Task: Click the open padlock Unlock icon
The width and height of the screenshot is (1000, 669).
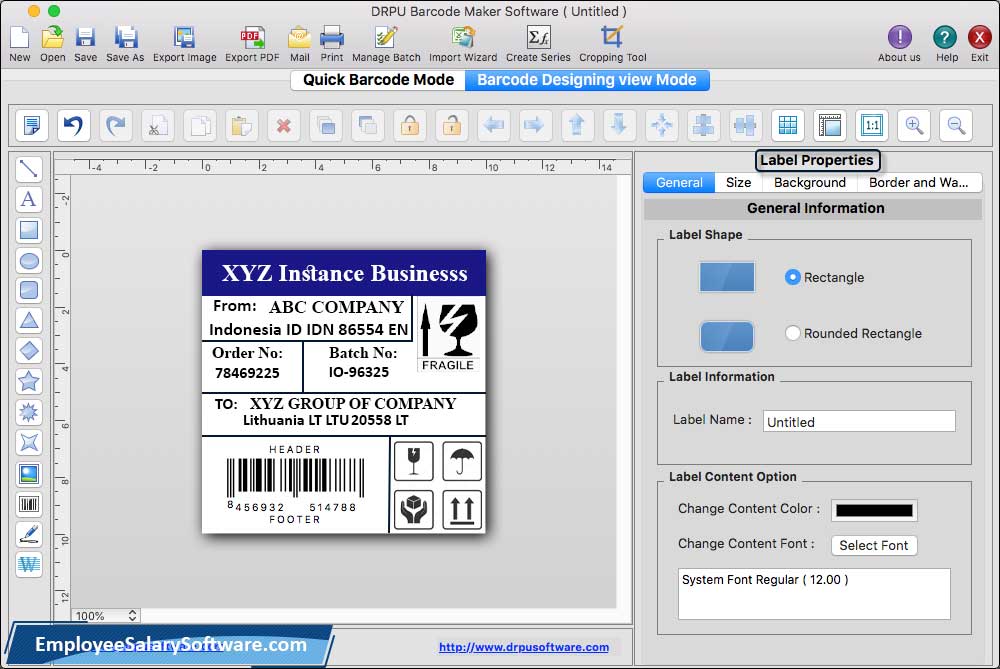Action: click(x=452, y=125)
